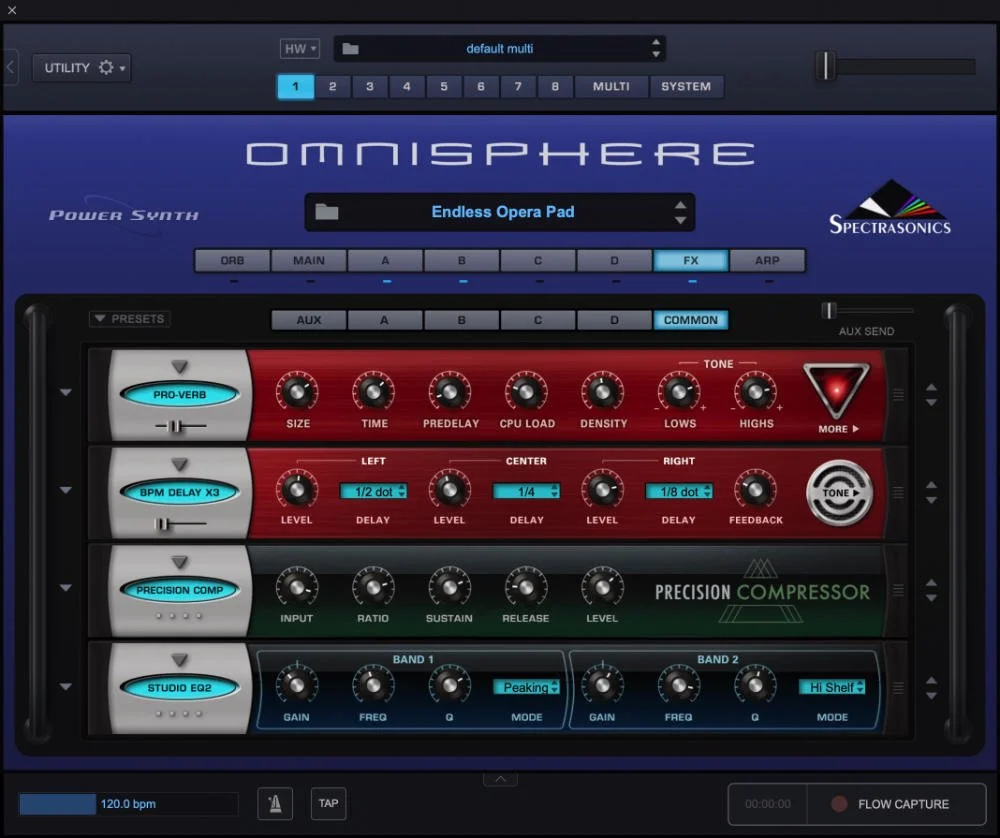This screenshot has height=838, width=1000.
Task: Click the Precision Comp RATIO knob
Action: [x=374, y=587]
